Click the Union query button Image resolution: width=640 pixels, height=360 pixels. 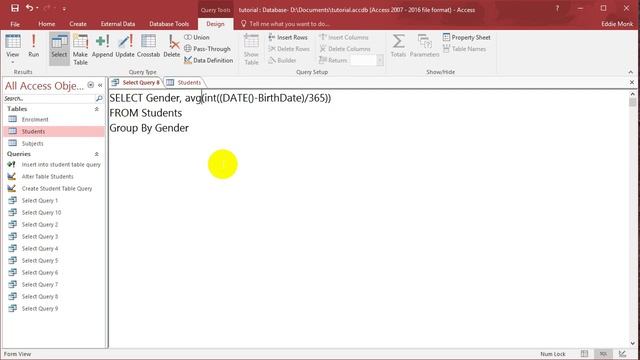pyautogui.click(x=197, y=37)
